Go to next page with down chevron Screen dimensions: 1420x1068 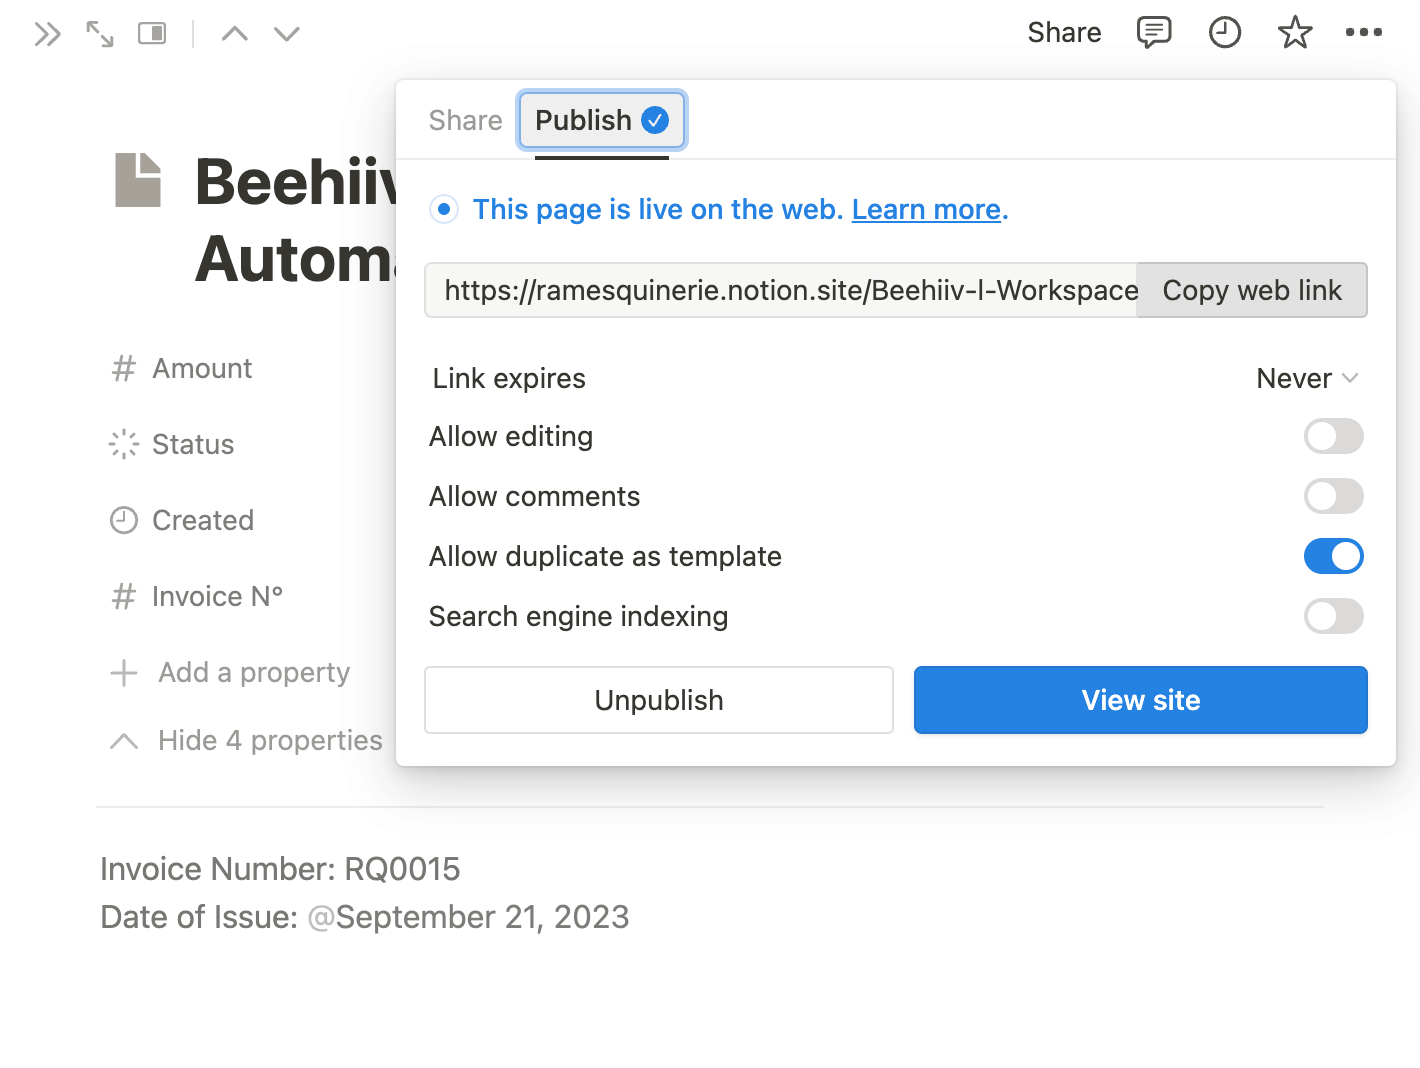pos(287,34)
